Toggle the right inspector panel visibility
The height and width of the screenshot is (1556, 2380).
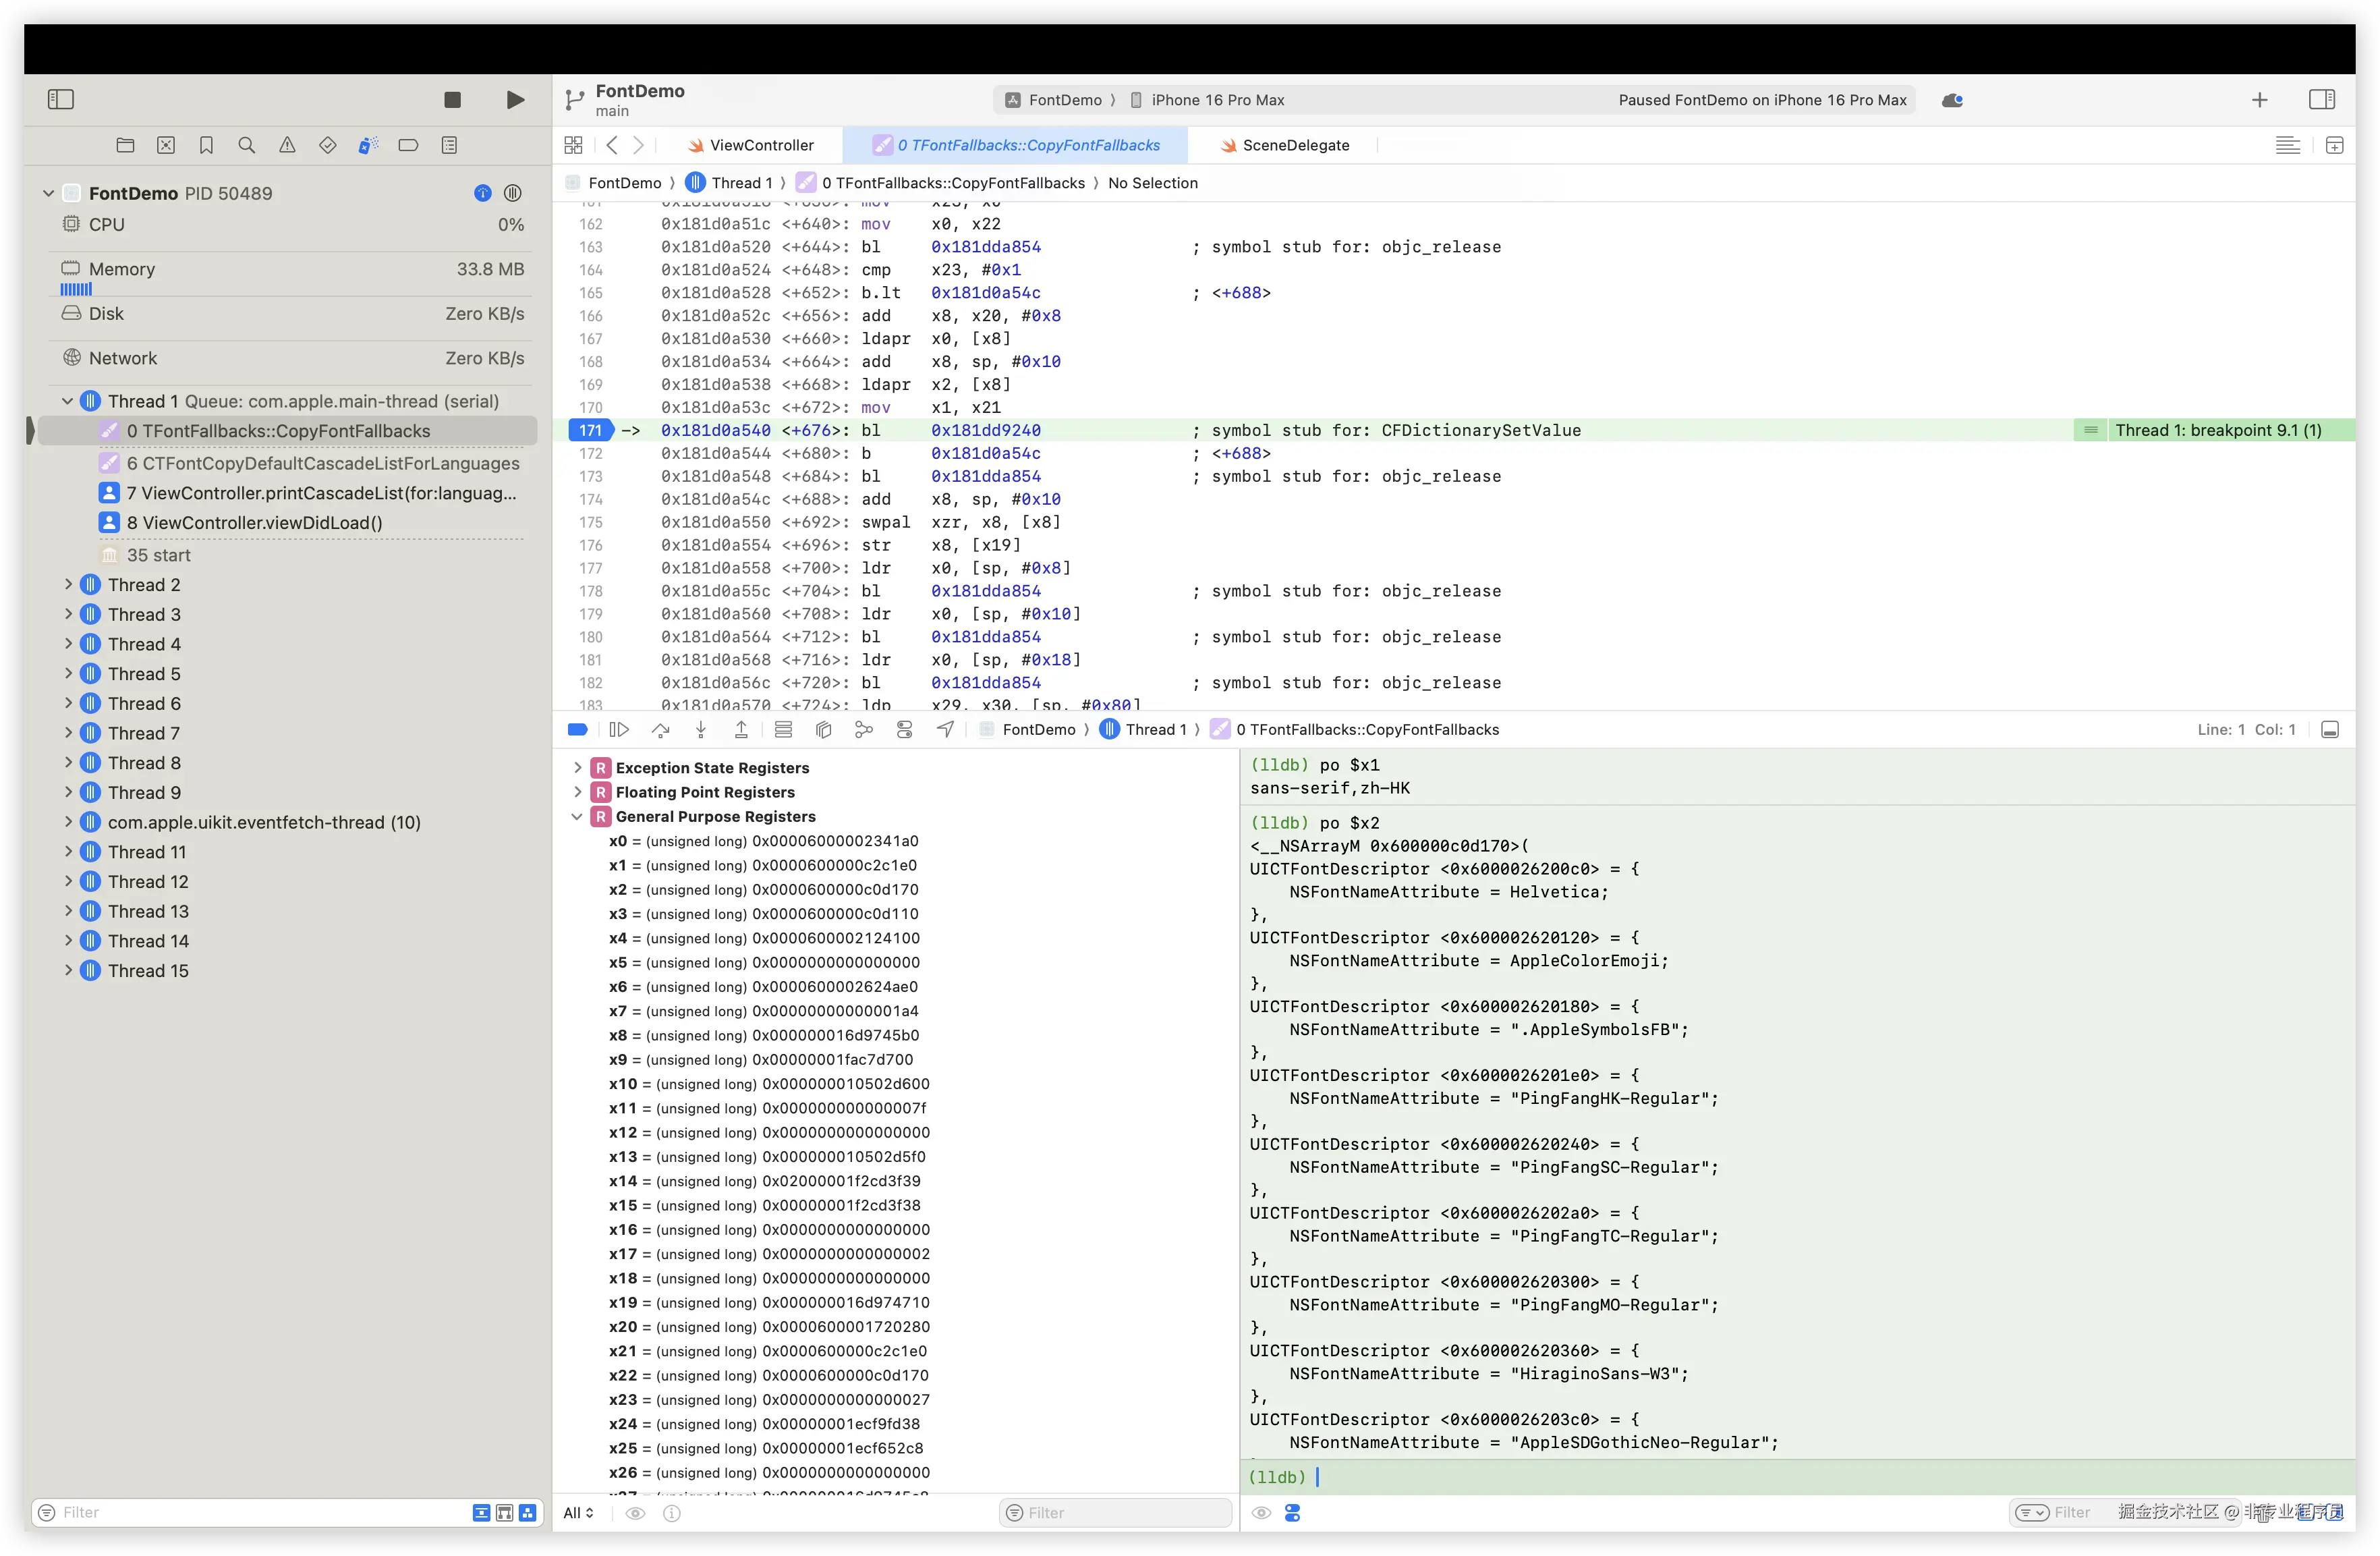point(2321,100)
